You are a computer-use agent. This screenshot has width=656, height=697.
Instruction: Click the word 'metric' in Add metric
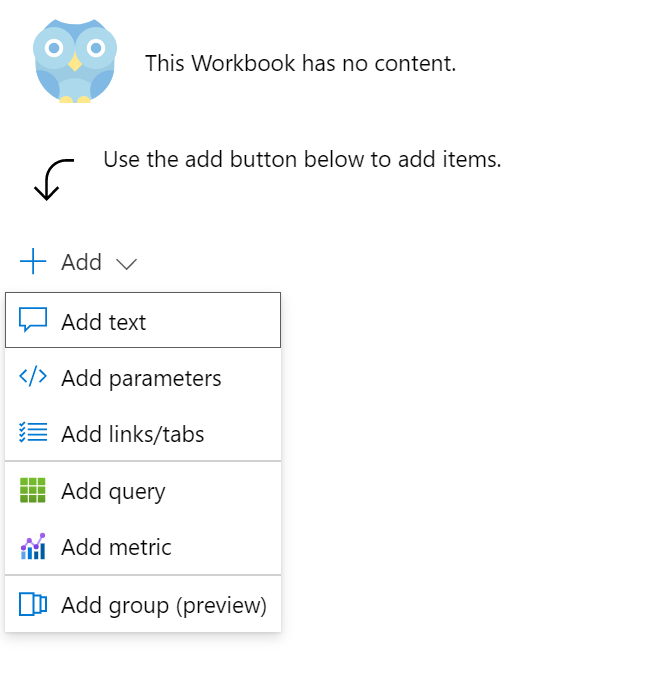click(x=140, y=547)
